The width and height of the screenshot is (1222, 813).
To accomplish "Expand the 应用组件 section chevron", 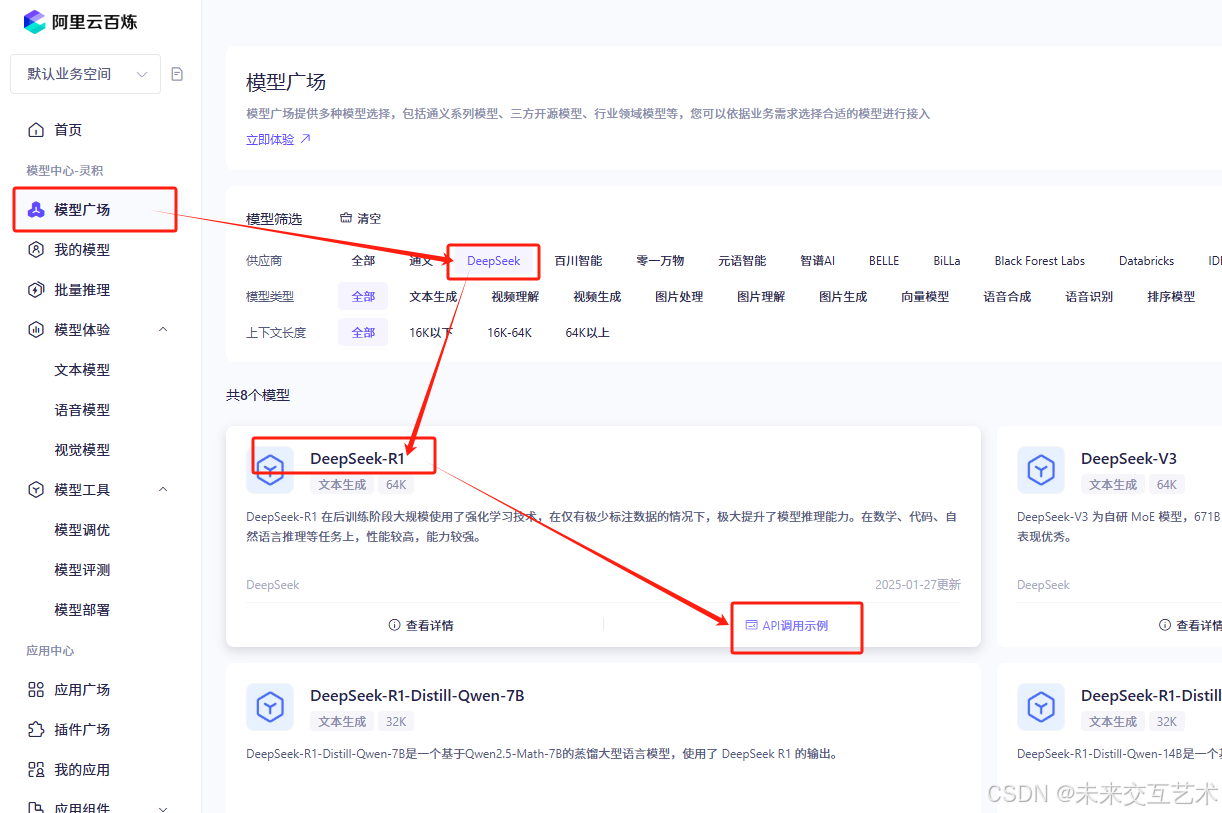I will [163, 808].
